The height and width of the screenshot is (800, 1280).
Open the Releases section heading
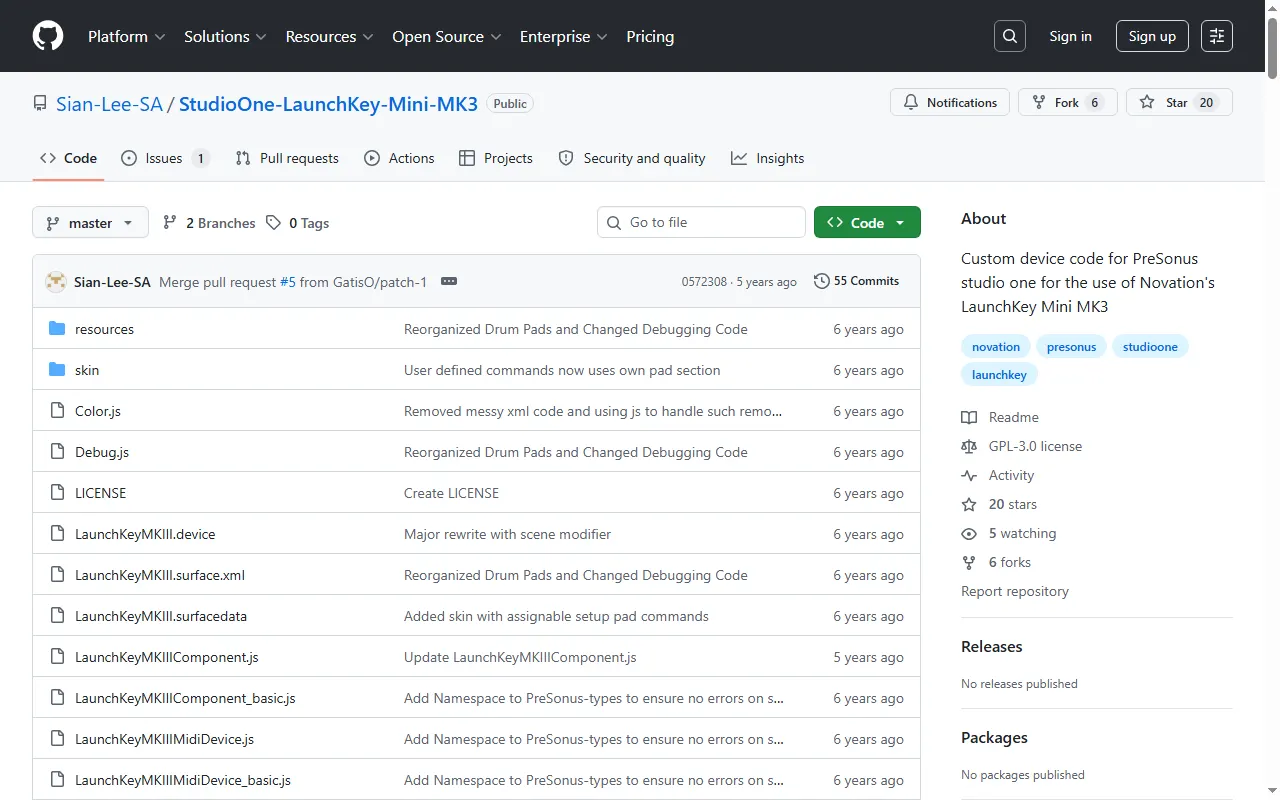(992, 647)
